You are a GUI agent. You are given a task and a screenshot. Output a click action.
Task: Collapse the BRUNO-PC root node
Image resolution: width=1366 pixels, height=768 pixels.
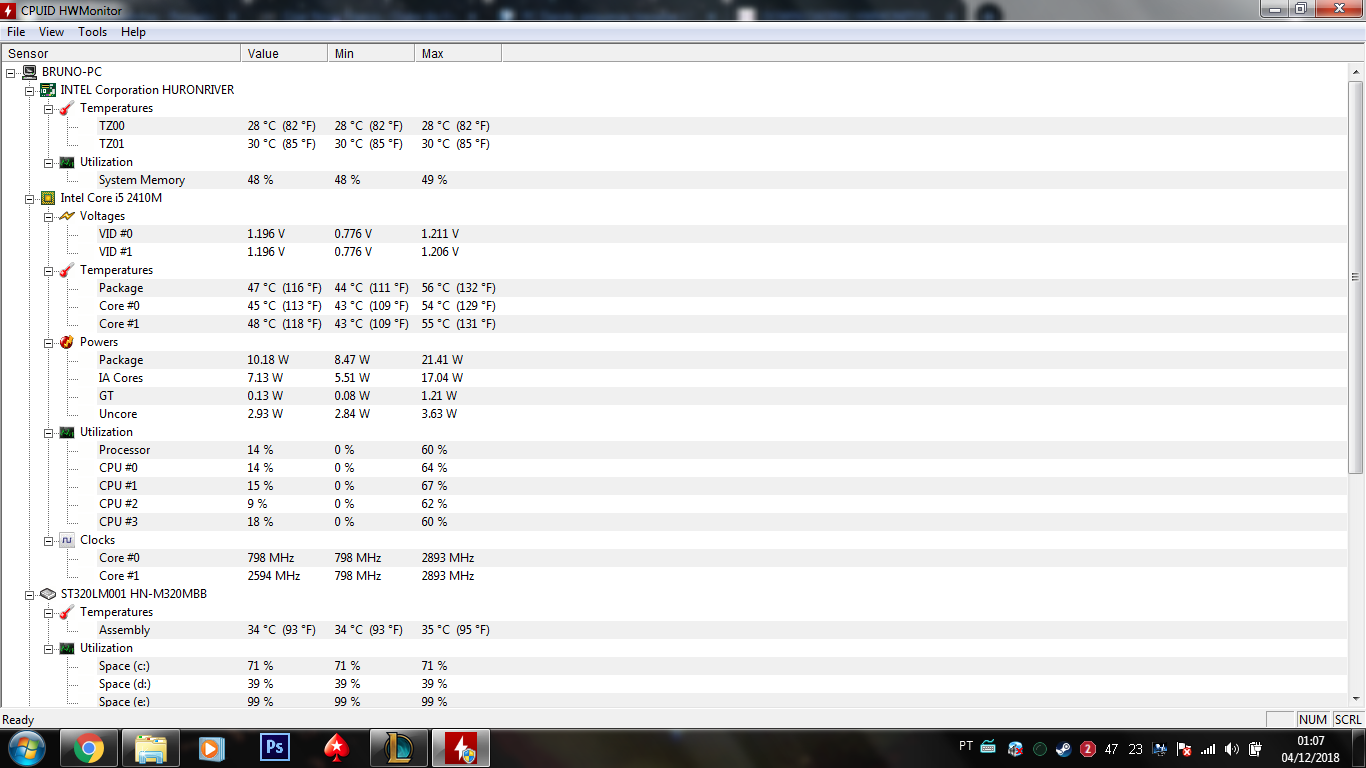pyautogui.click(x=11, y=72)
